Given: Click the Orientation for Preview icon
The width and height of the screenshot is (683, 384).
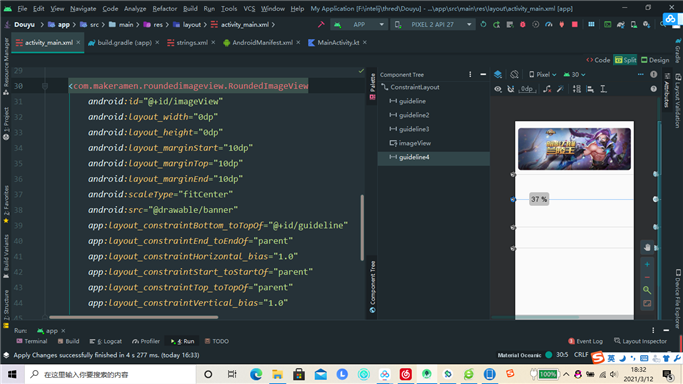Looking at the screenshot, I should pyautogui.click(x=514, y=74).
